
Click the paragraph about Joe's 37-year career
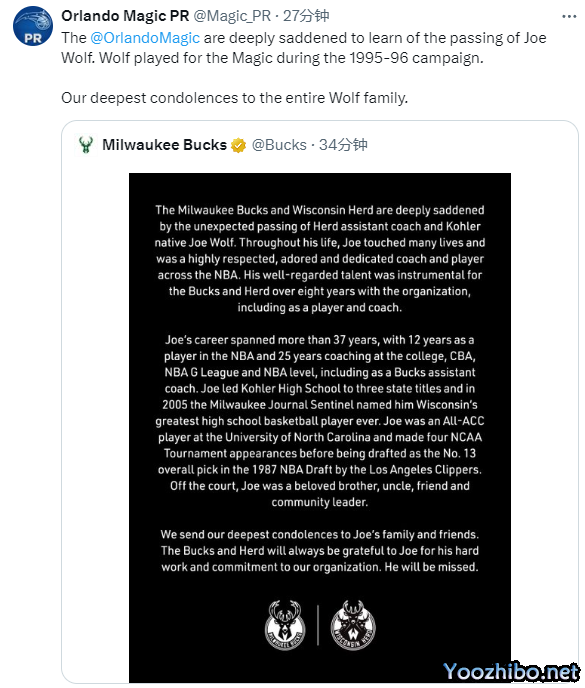click(320, 421)
